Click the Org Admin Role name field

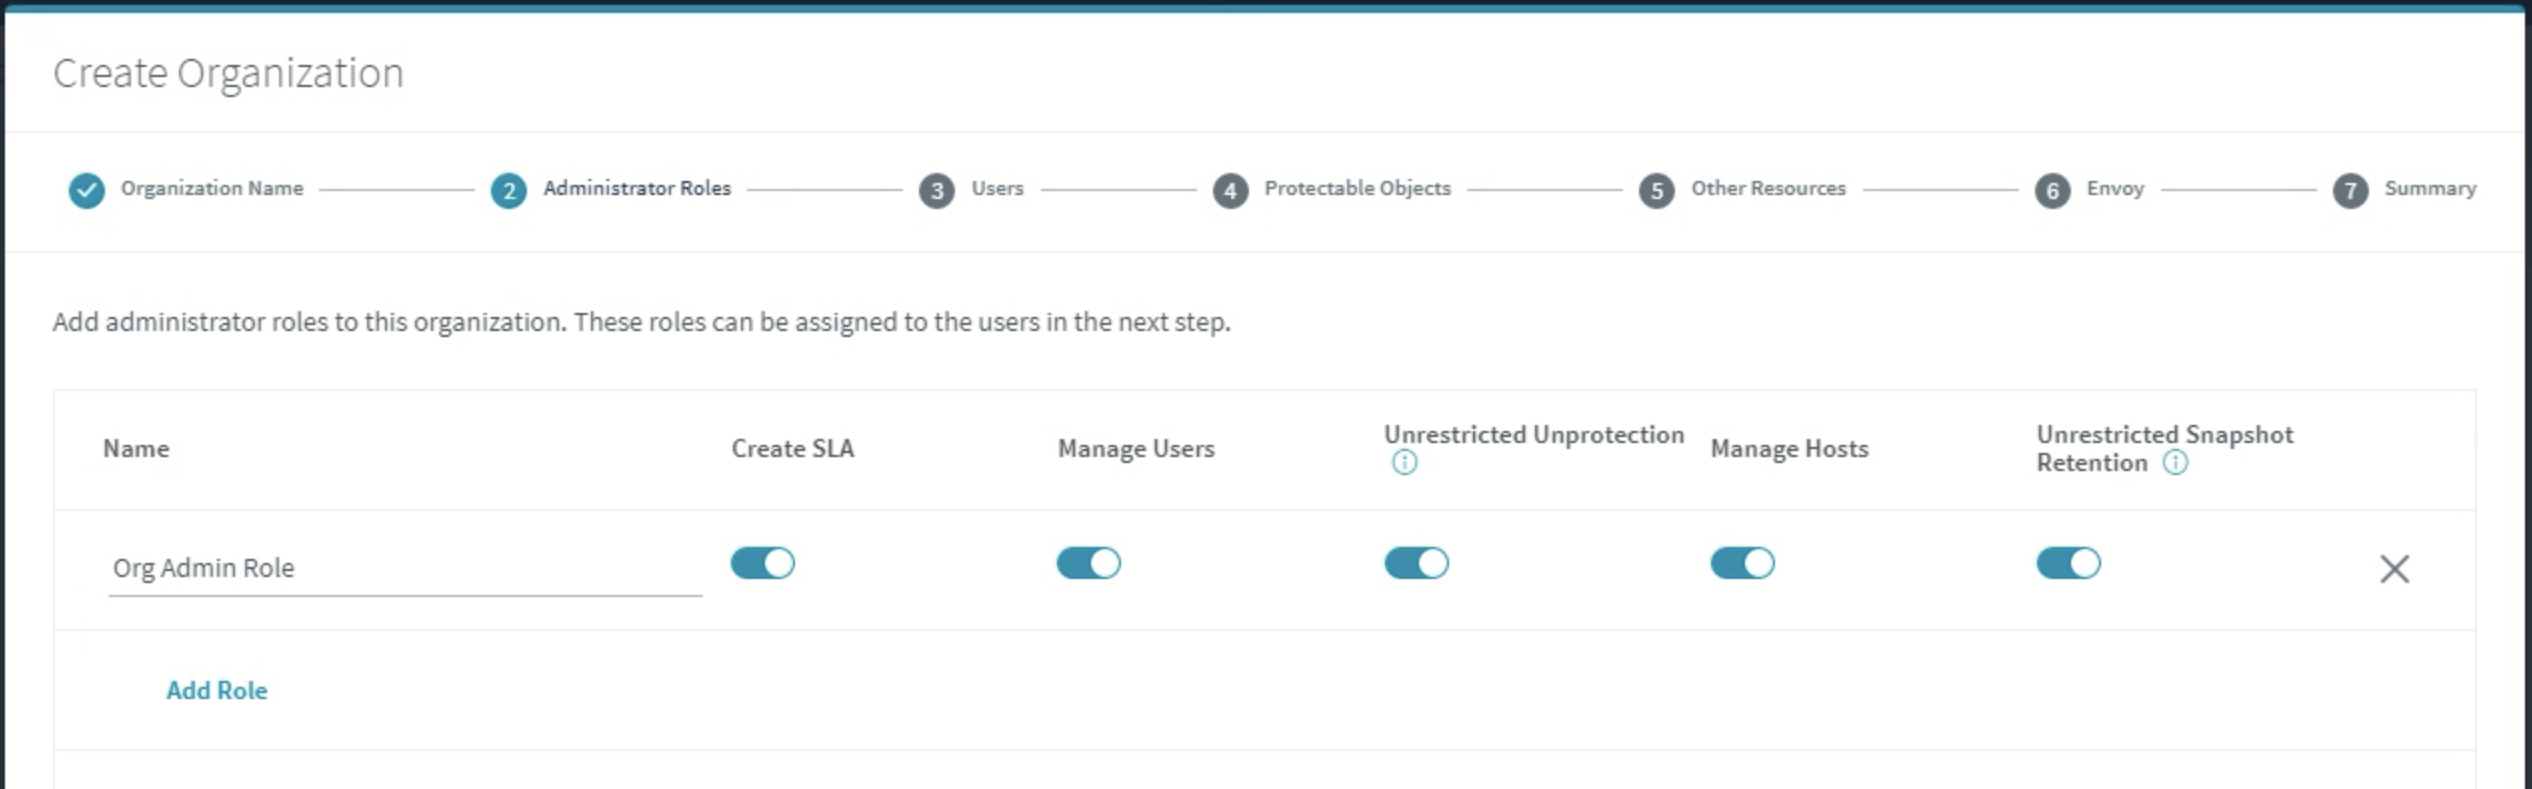coord(405,568)
